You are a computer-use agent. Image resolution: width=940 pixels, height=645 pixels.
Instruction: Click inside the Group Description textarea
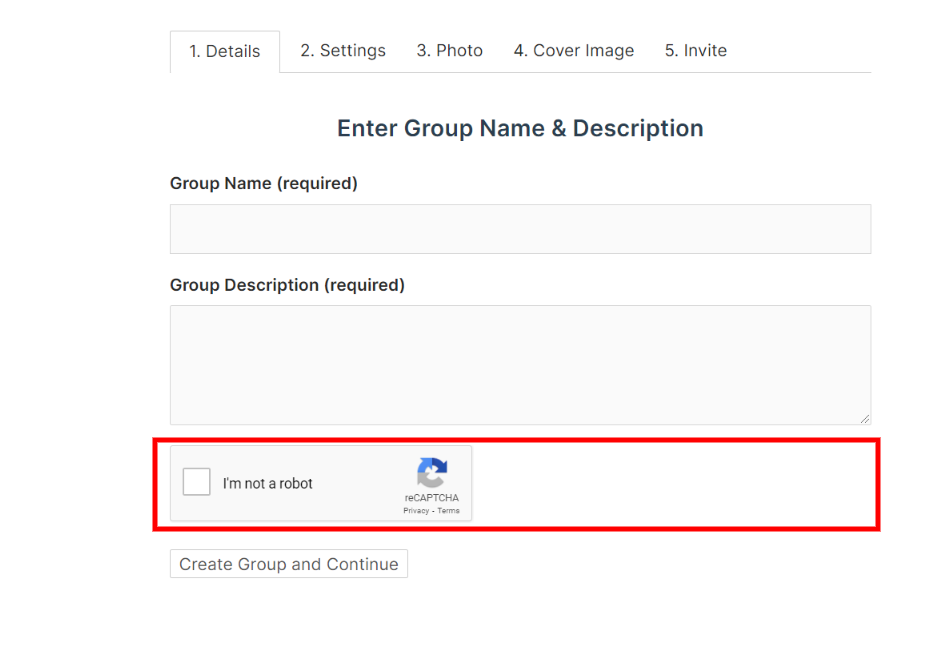point(520,365)
